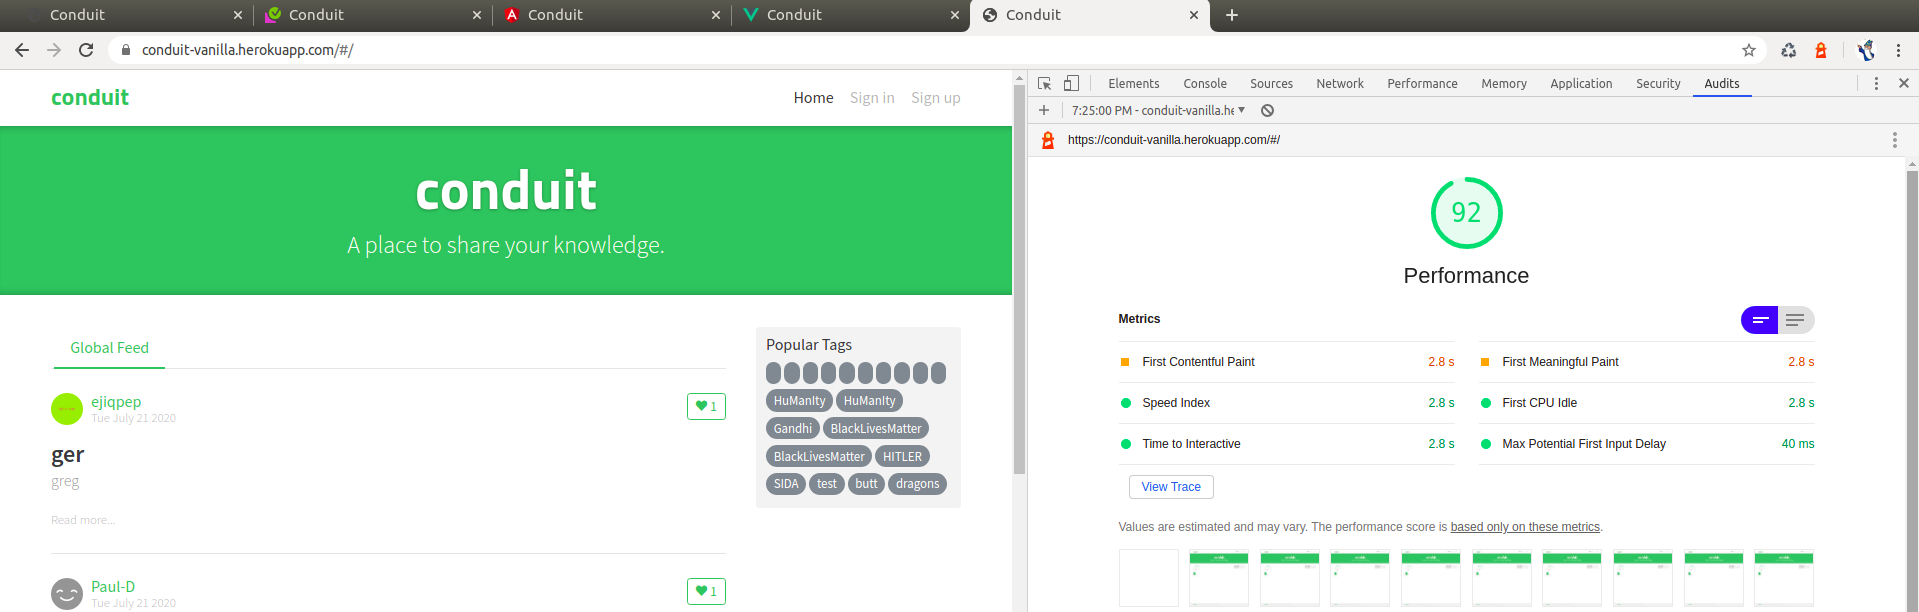The image size is (1919, 612).
Task: Click the View Trace button
Action: [1171, 487]
